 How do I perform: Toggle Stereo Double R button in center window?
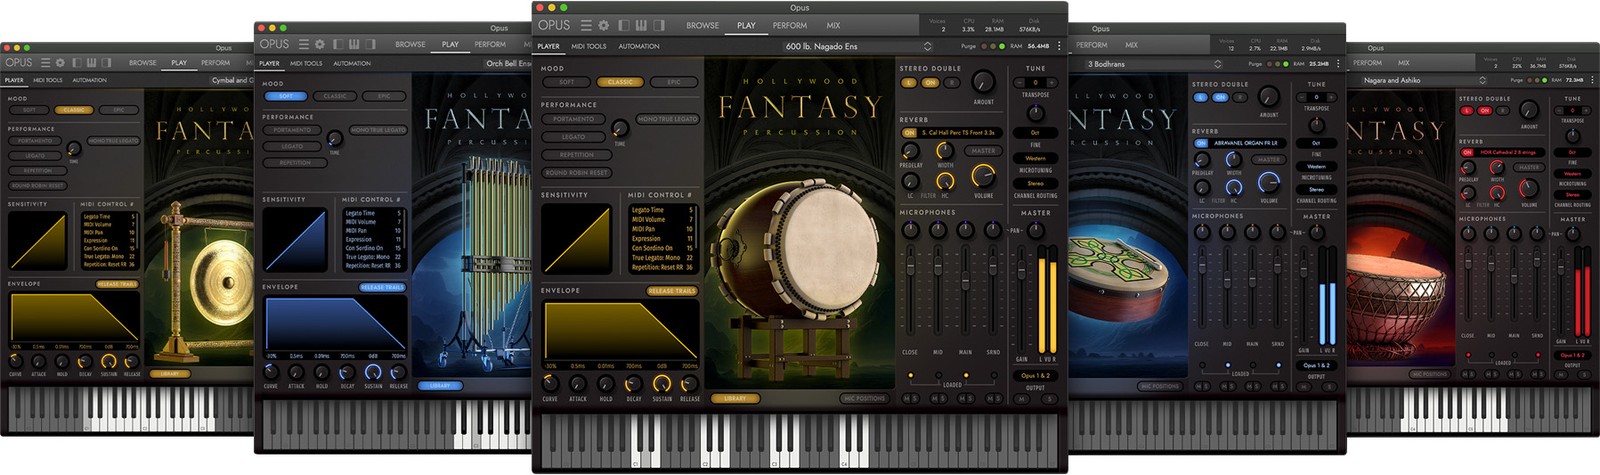(x=951, y=83)
